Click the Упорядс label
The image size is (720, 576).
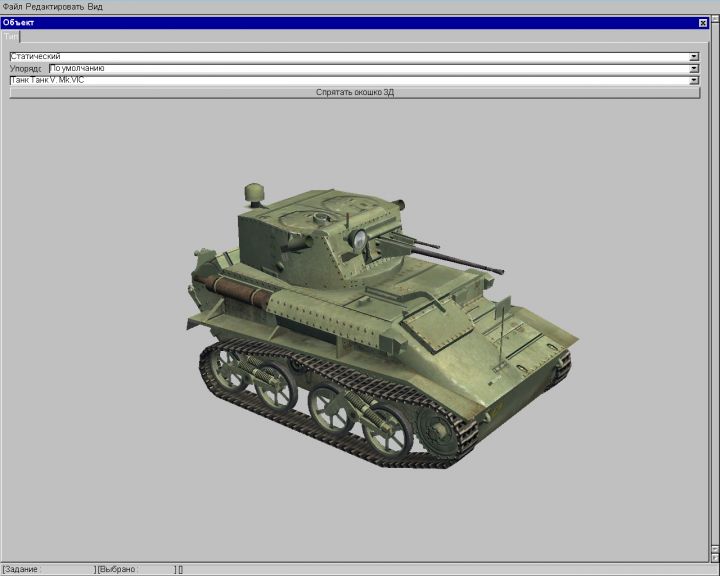point(26,69)
